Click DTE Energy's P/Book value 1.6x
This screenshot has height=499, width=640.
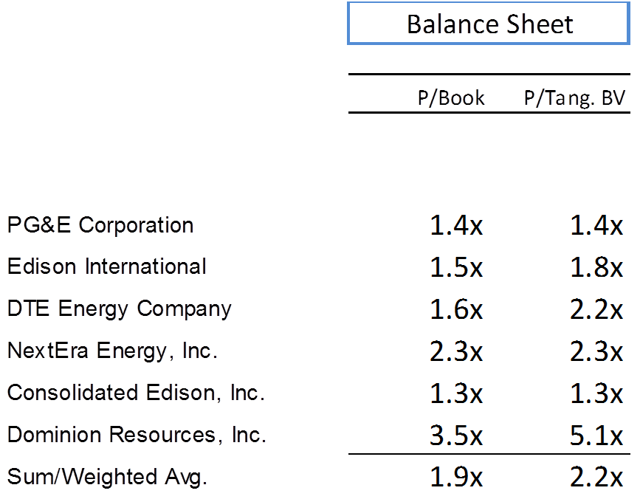click(x=456, y=309)
